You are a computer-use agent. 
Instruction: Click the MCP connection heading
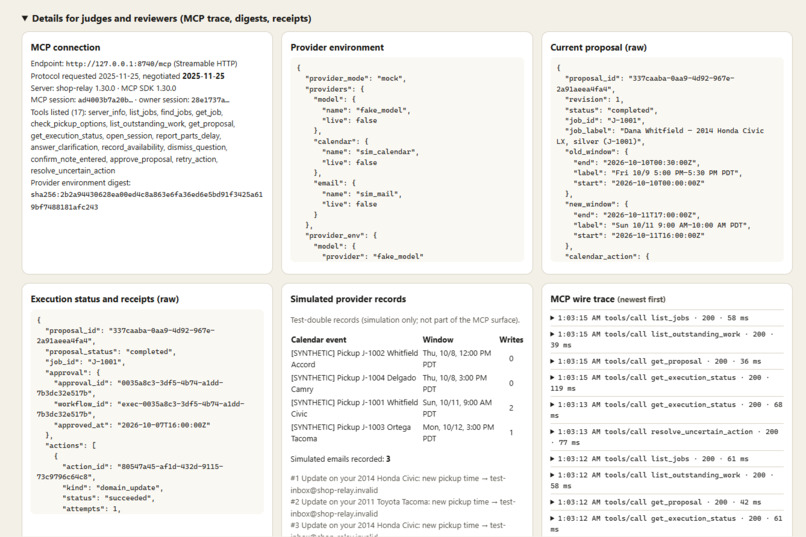click(x=65, y=47)
